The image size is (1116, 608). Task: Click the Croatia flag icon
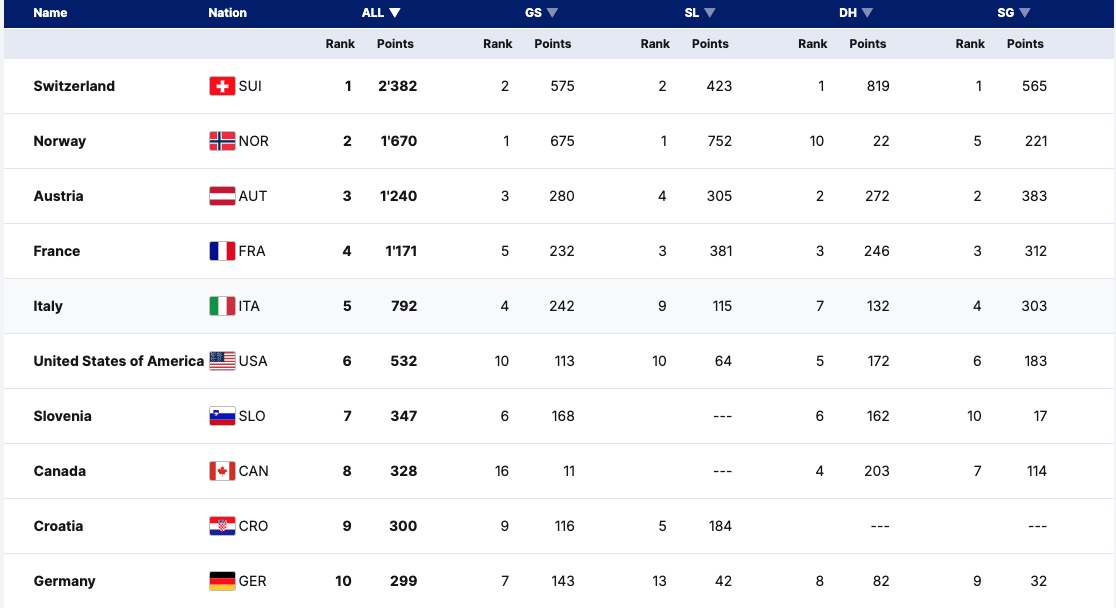point(222,526)
